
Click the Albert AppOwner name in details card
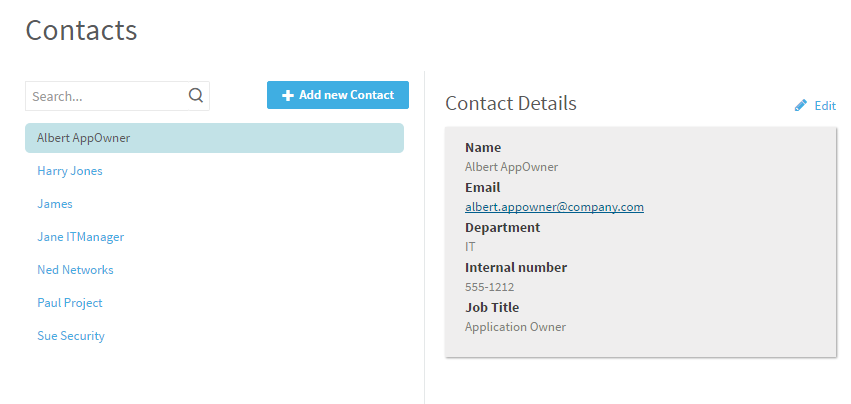coord(511,167)
